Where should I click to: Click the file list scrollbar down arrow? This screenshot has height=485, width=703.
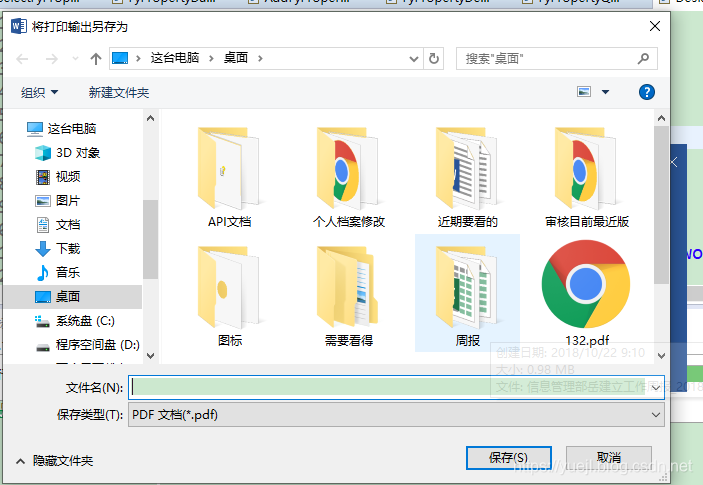[661, 356]
